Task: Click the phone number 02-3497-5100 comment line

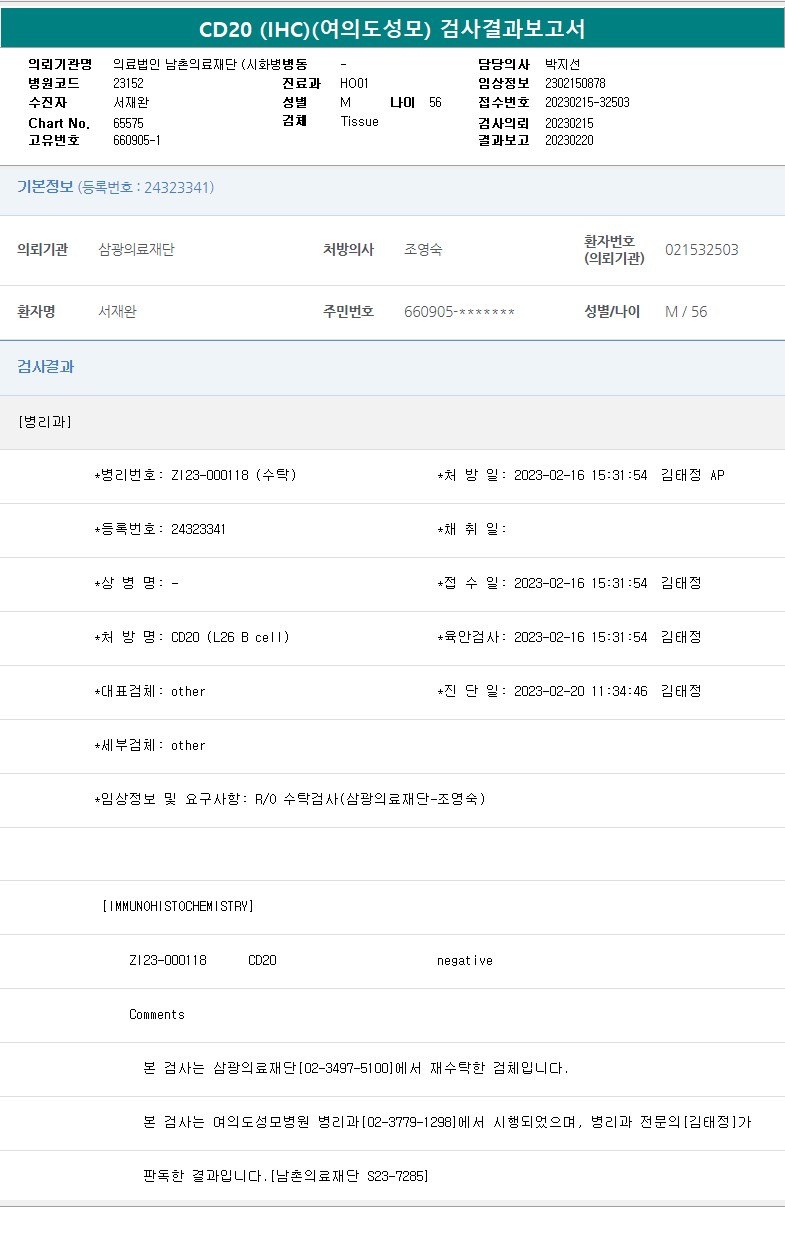Action: click(x=356, y=1069)
